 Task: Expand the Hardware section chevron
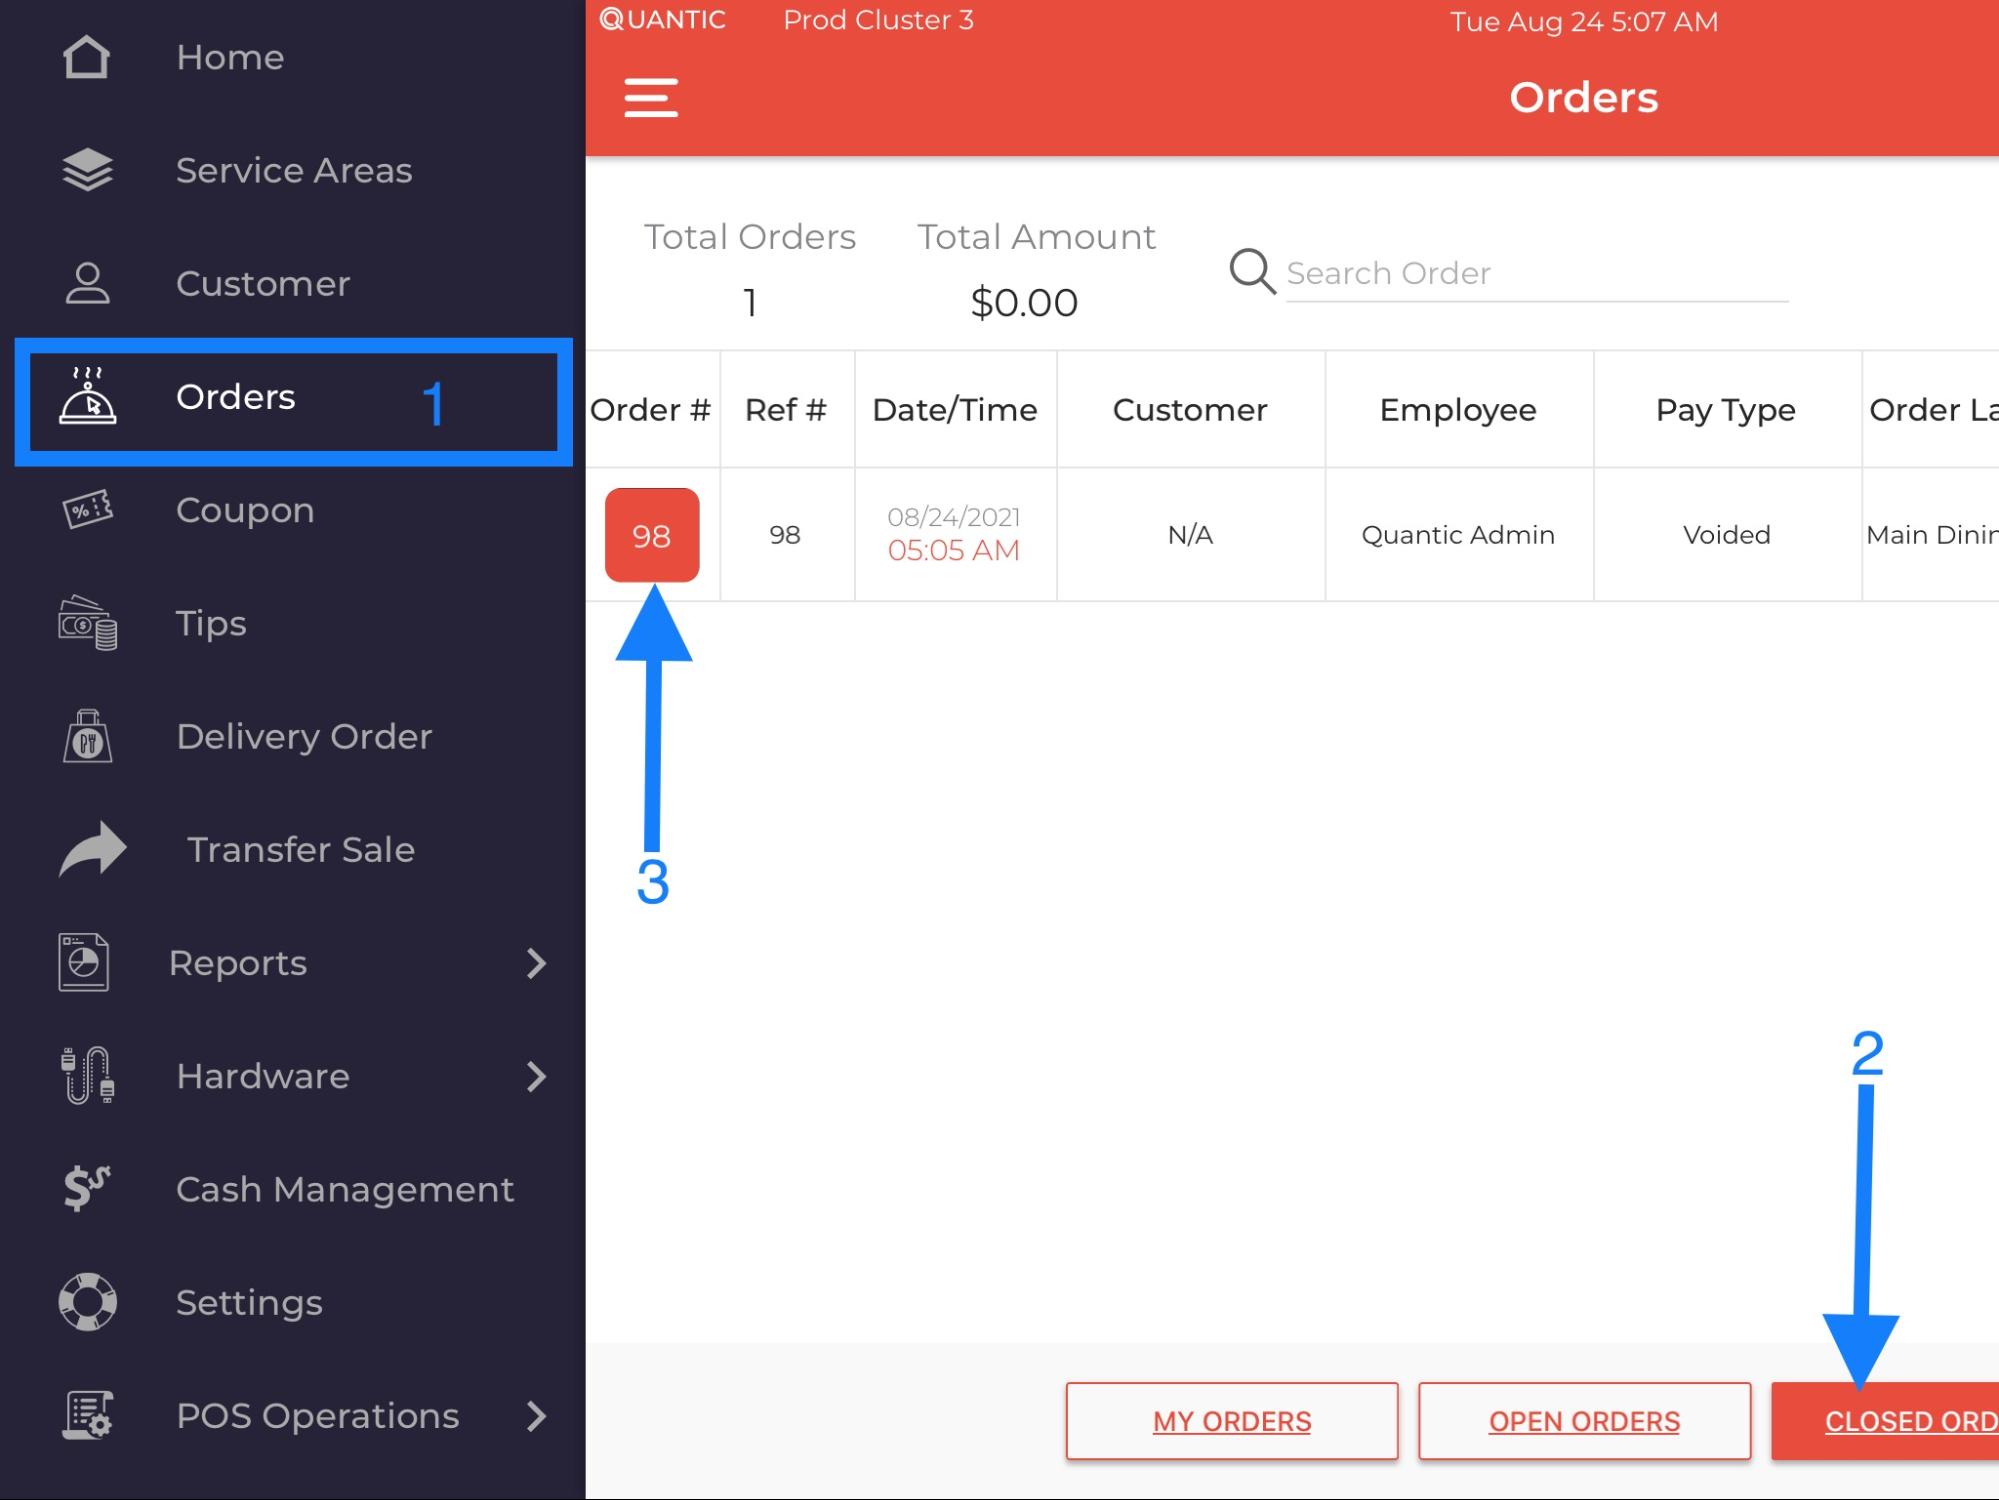(537, 1076)
